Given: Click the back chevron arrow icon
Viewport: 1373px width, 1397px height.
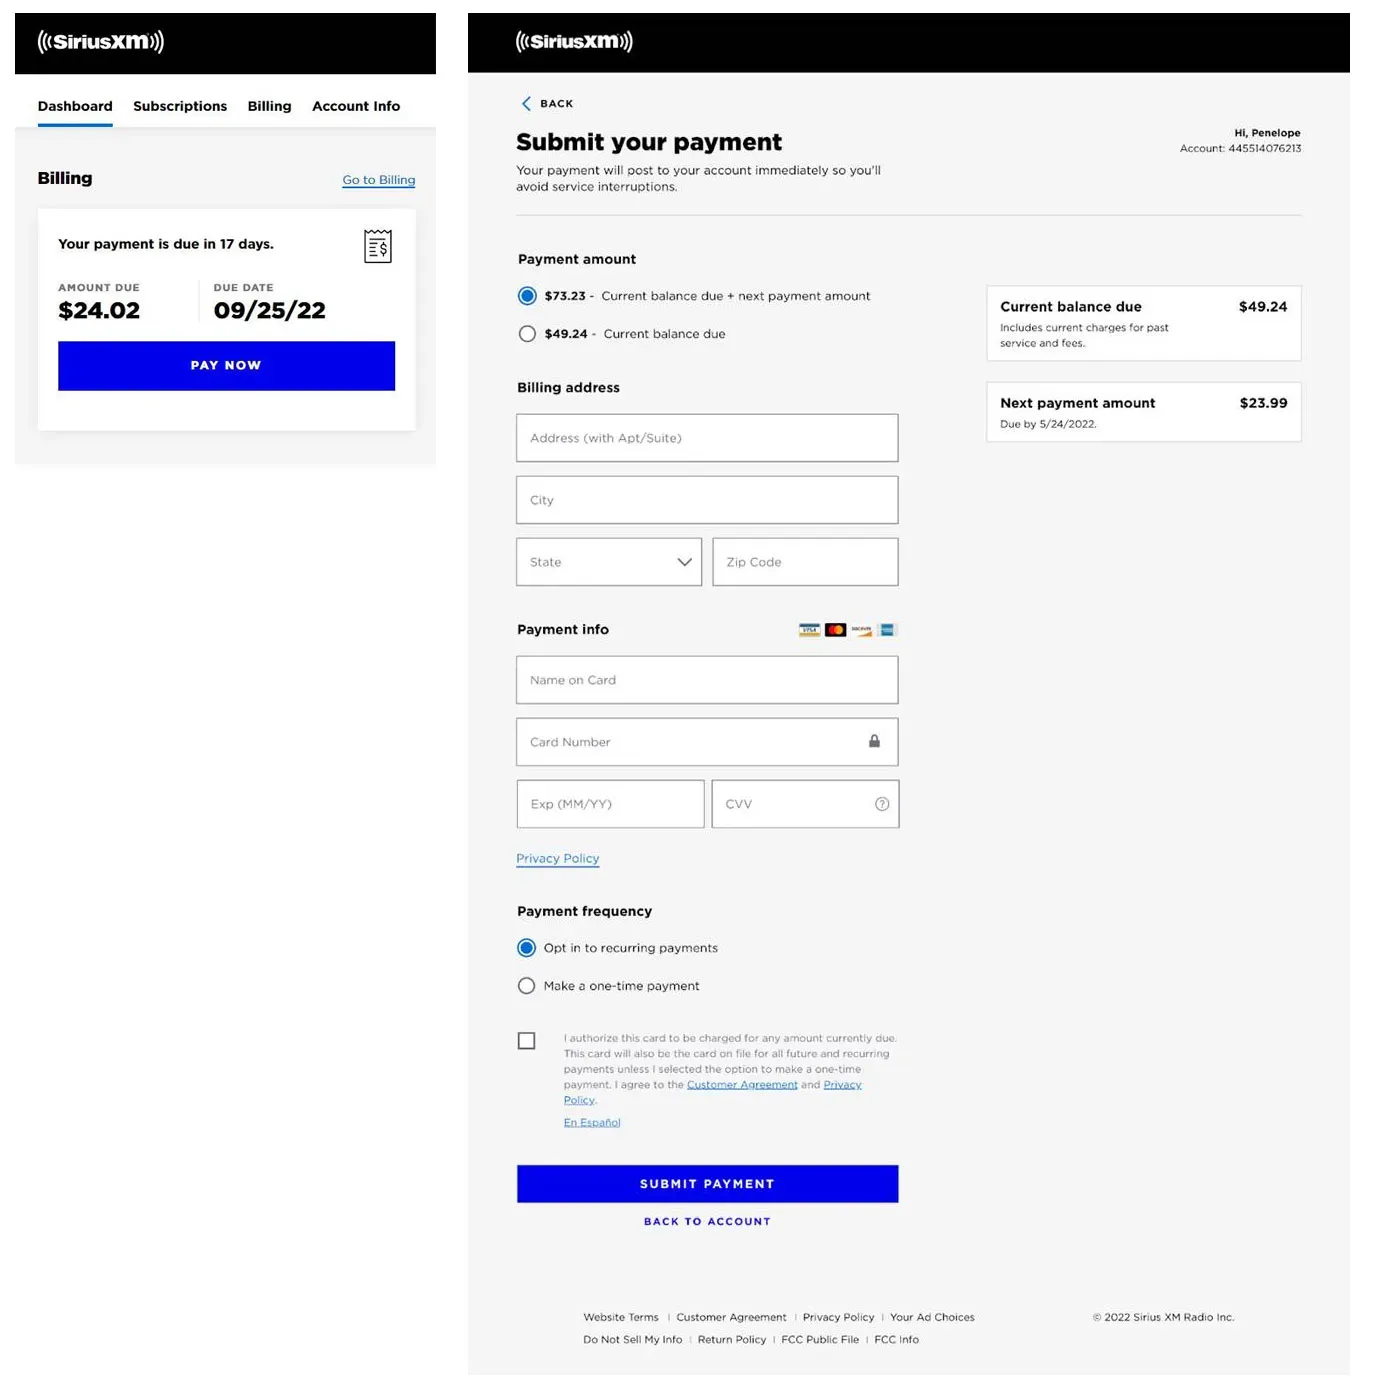Looking at the screenshot, I should pos(526,104).
